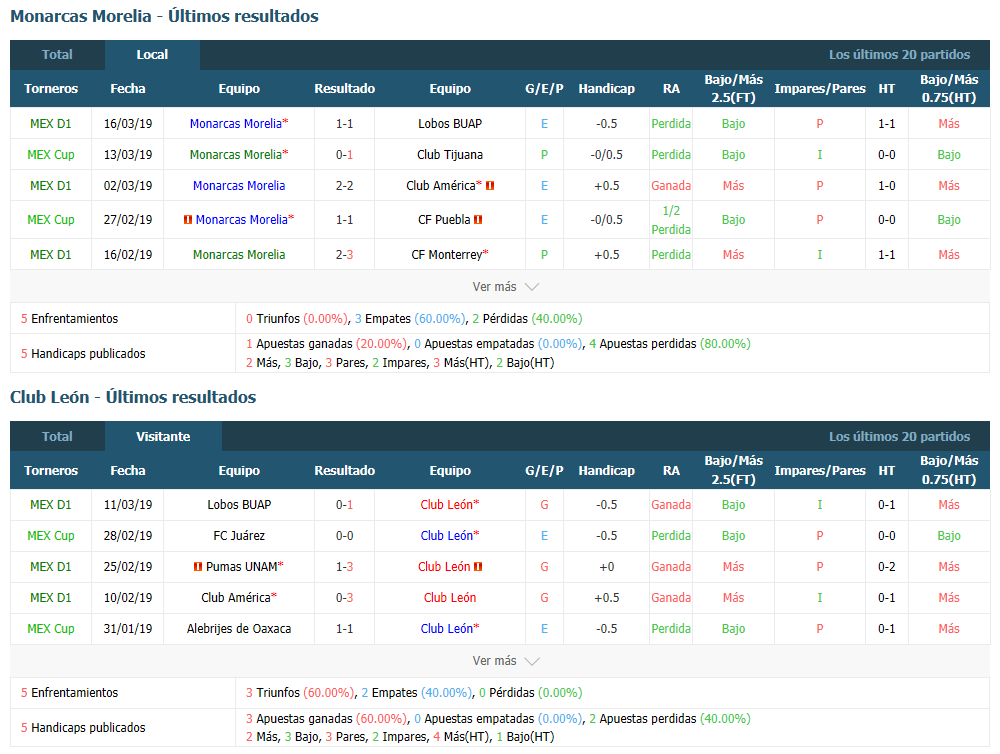
Task: Open the Alebrijes de Oaxaca team link
Action: pyautogui.click(x=239, y=629)
